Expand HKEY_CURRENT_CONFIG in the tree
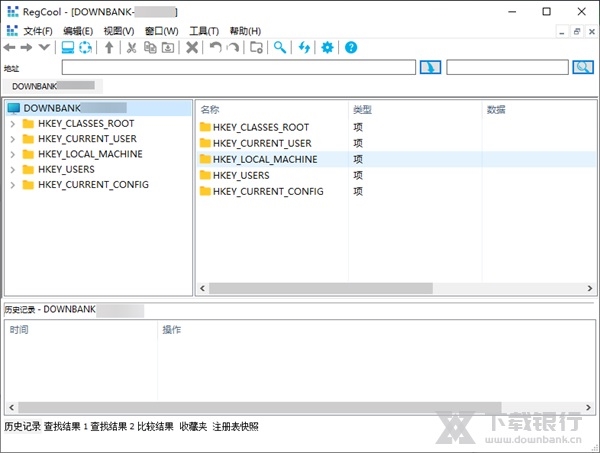Viewport: 600px width, 453px height. coord(13,185)
